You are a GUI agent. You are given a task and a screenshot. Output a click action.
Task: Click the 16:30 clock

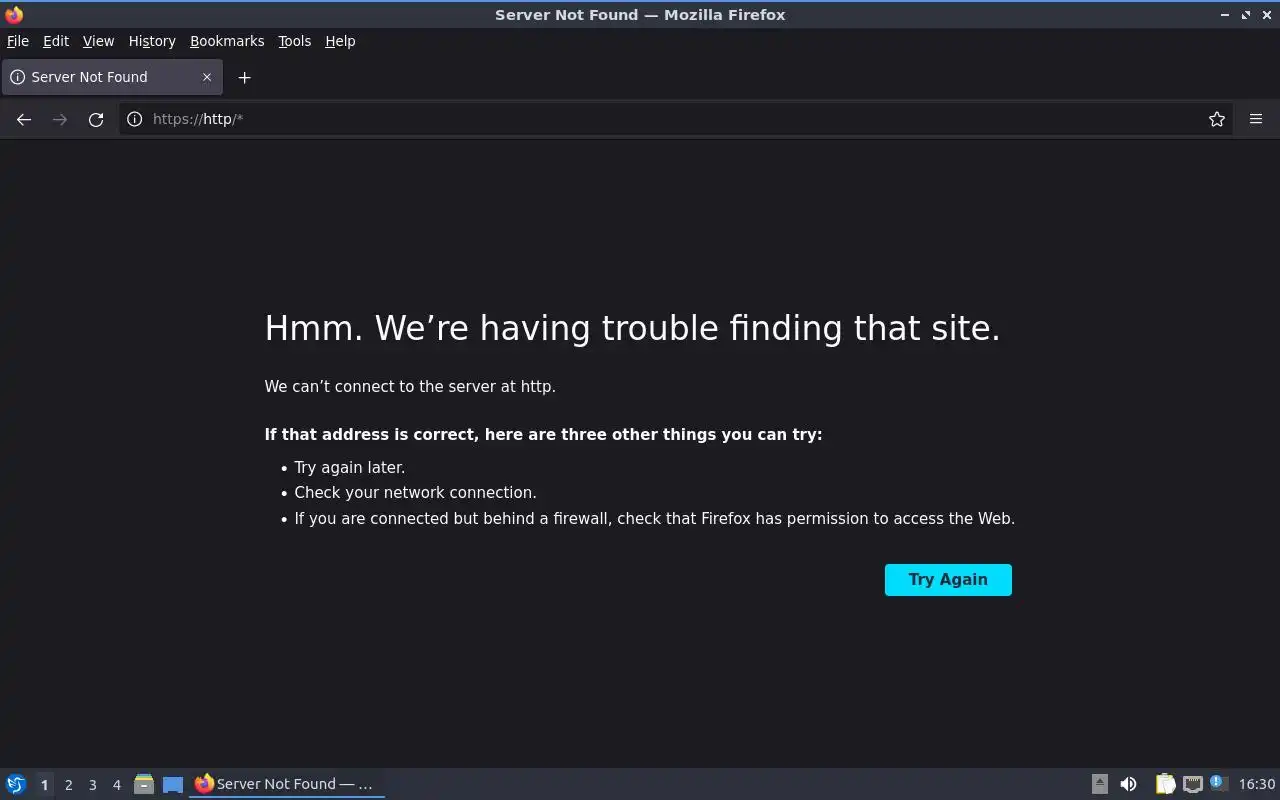[1257, 784]
